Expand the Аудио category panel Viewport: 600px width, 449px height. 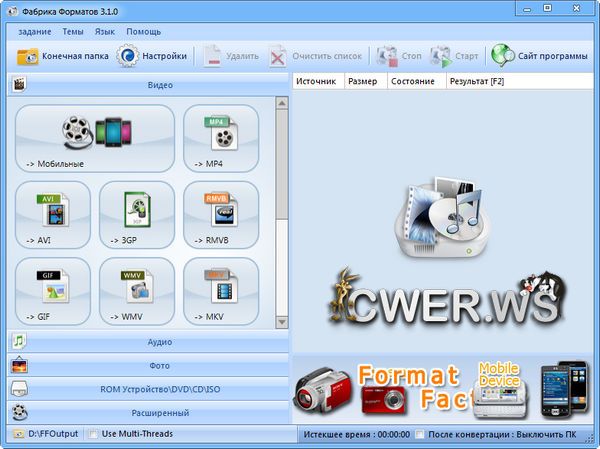tap(146, 342)
